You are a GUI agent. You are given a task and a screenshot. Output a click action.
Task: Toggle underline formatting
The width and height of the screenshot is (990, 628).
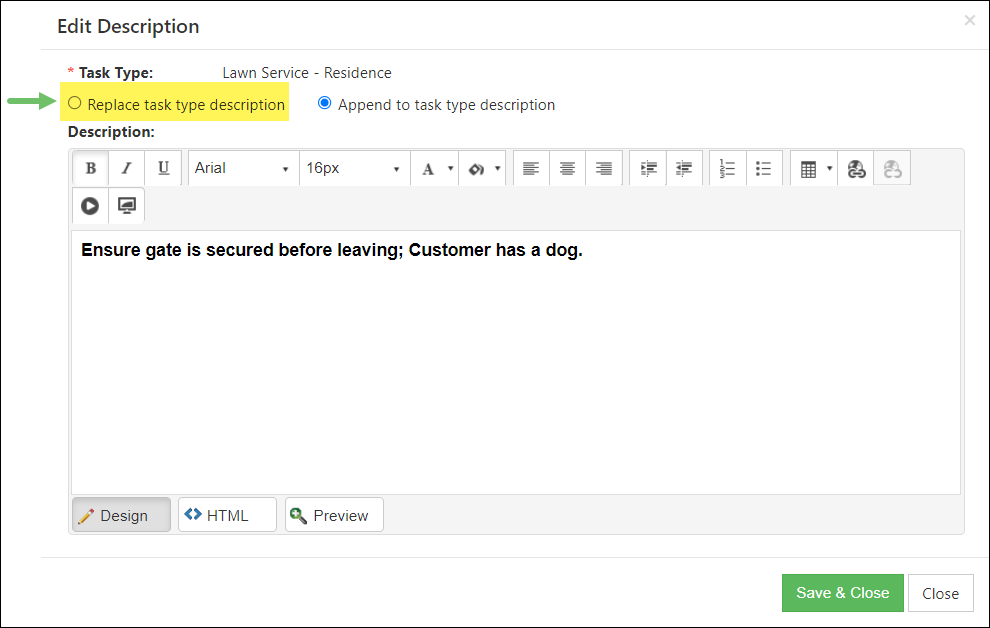coord(164,169)
